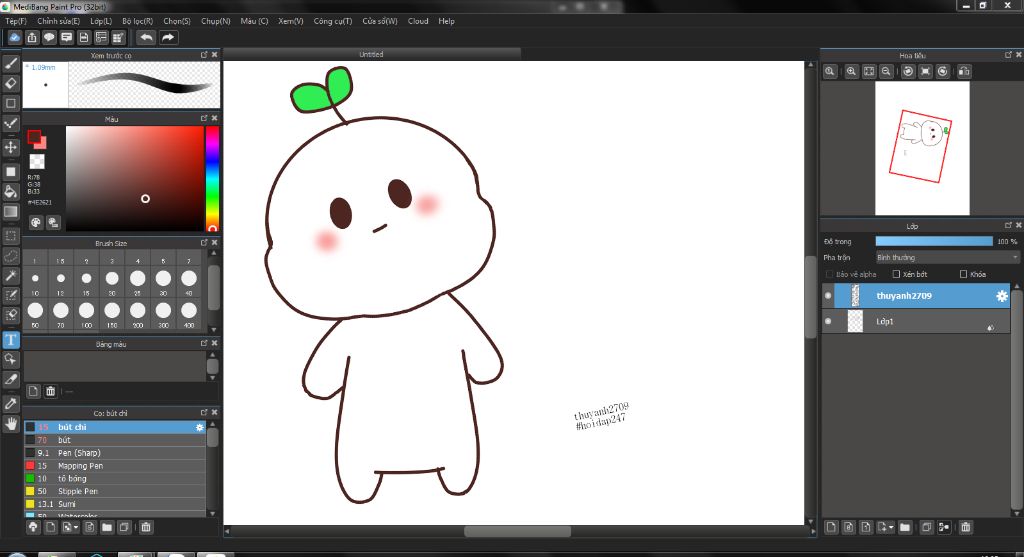Open the Tệp(F) menu
The height and width of the screenshot is (557, 1024).
point(16,21)
